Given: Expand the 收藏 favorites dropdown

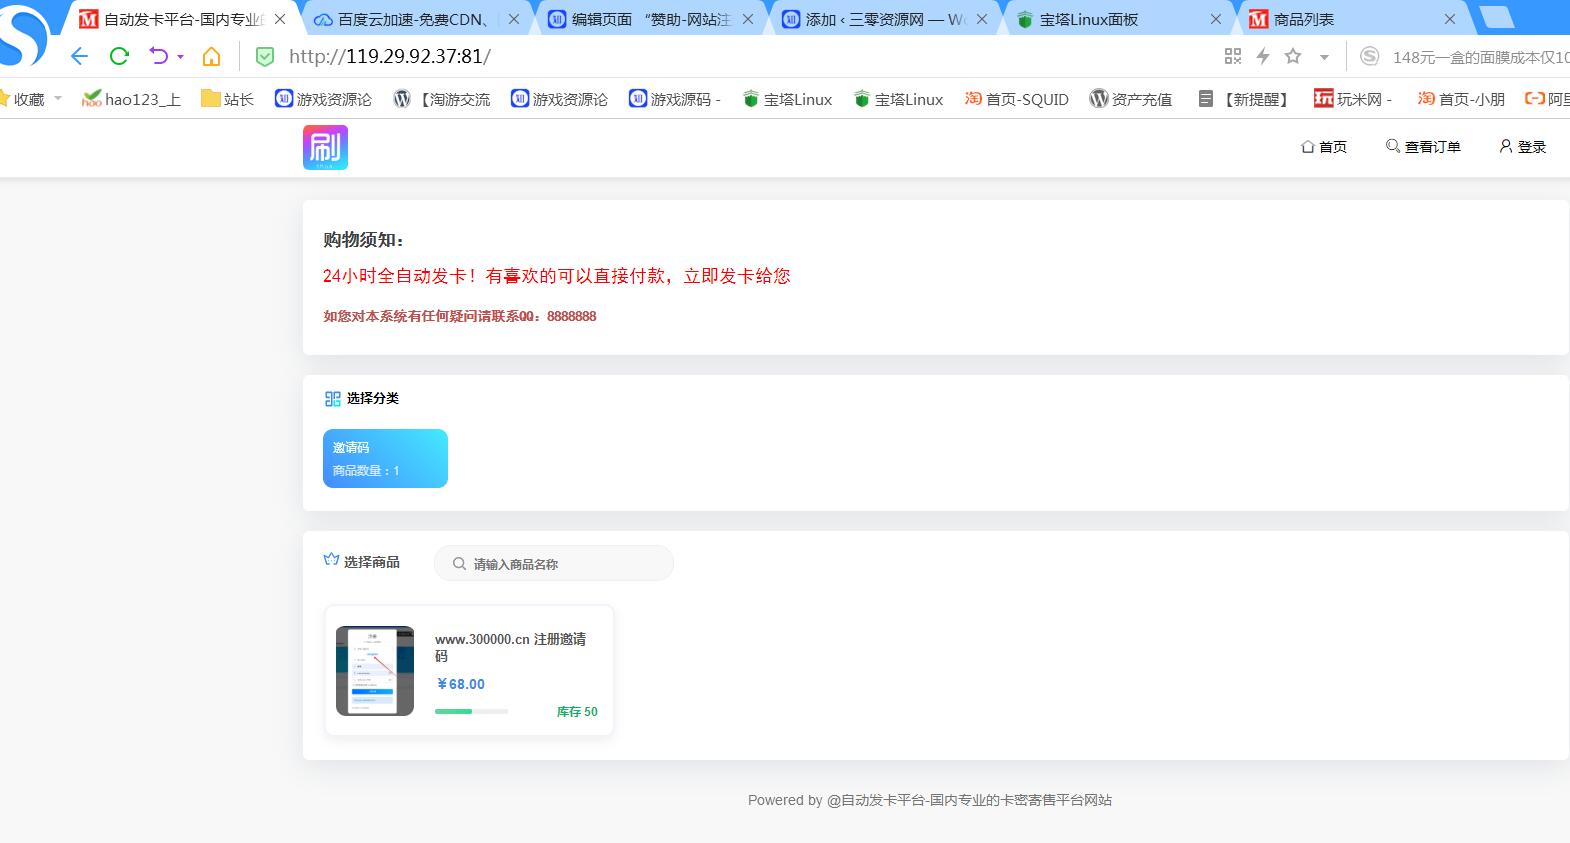Looking at the screenshot, I should click(58, 98).
